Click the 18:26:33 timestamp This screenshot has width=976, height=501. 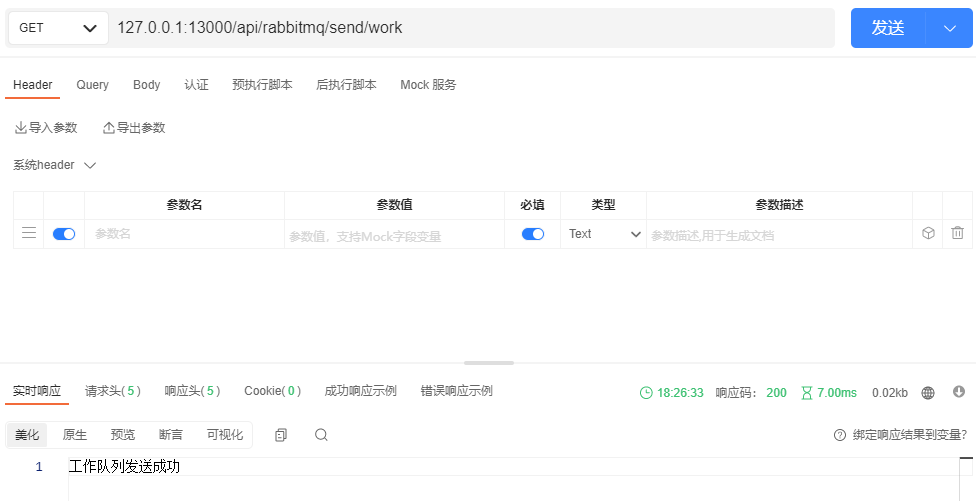[680, 393]
